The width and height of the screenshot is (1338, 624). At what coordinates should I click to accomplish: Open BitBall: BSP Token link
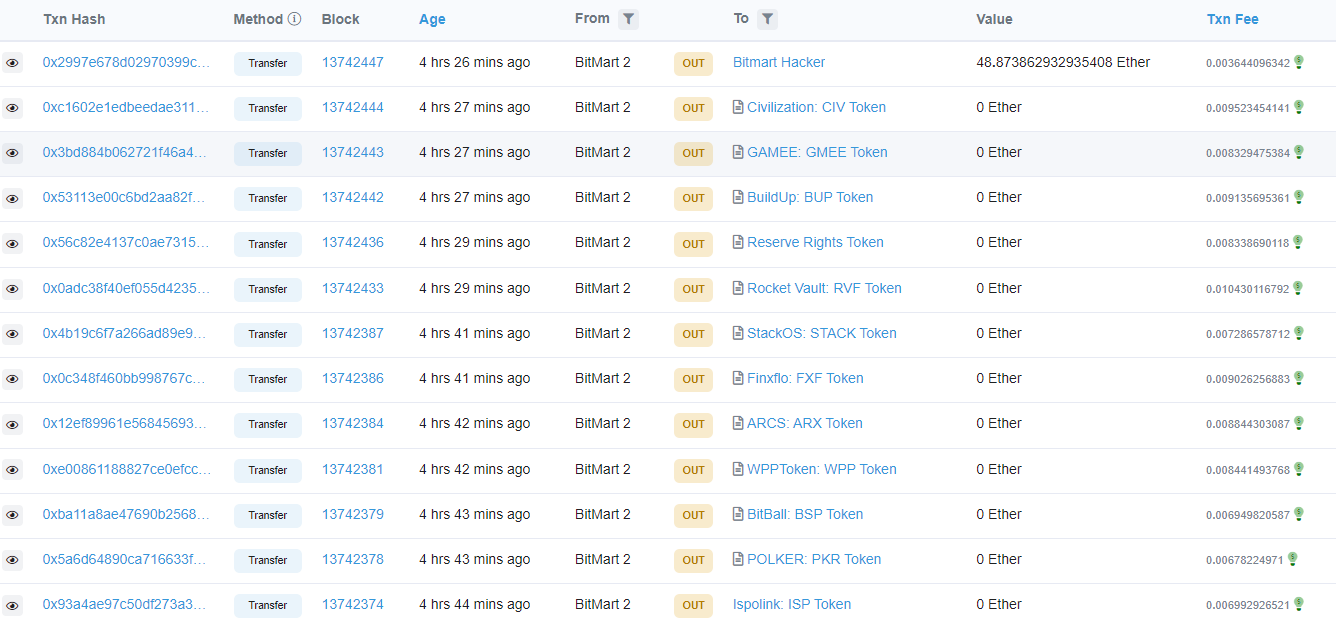(805, 514)
